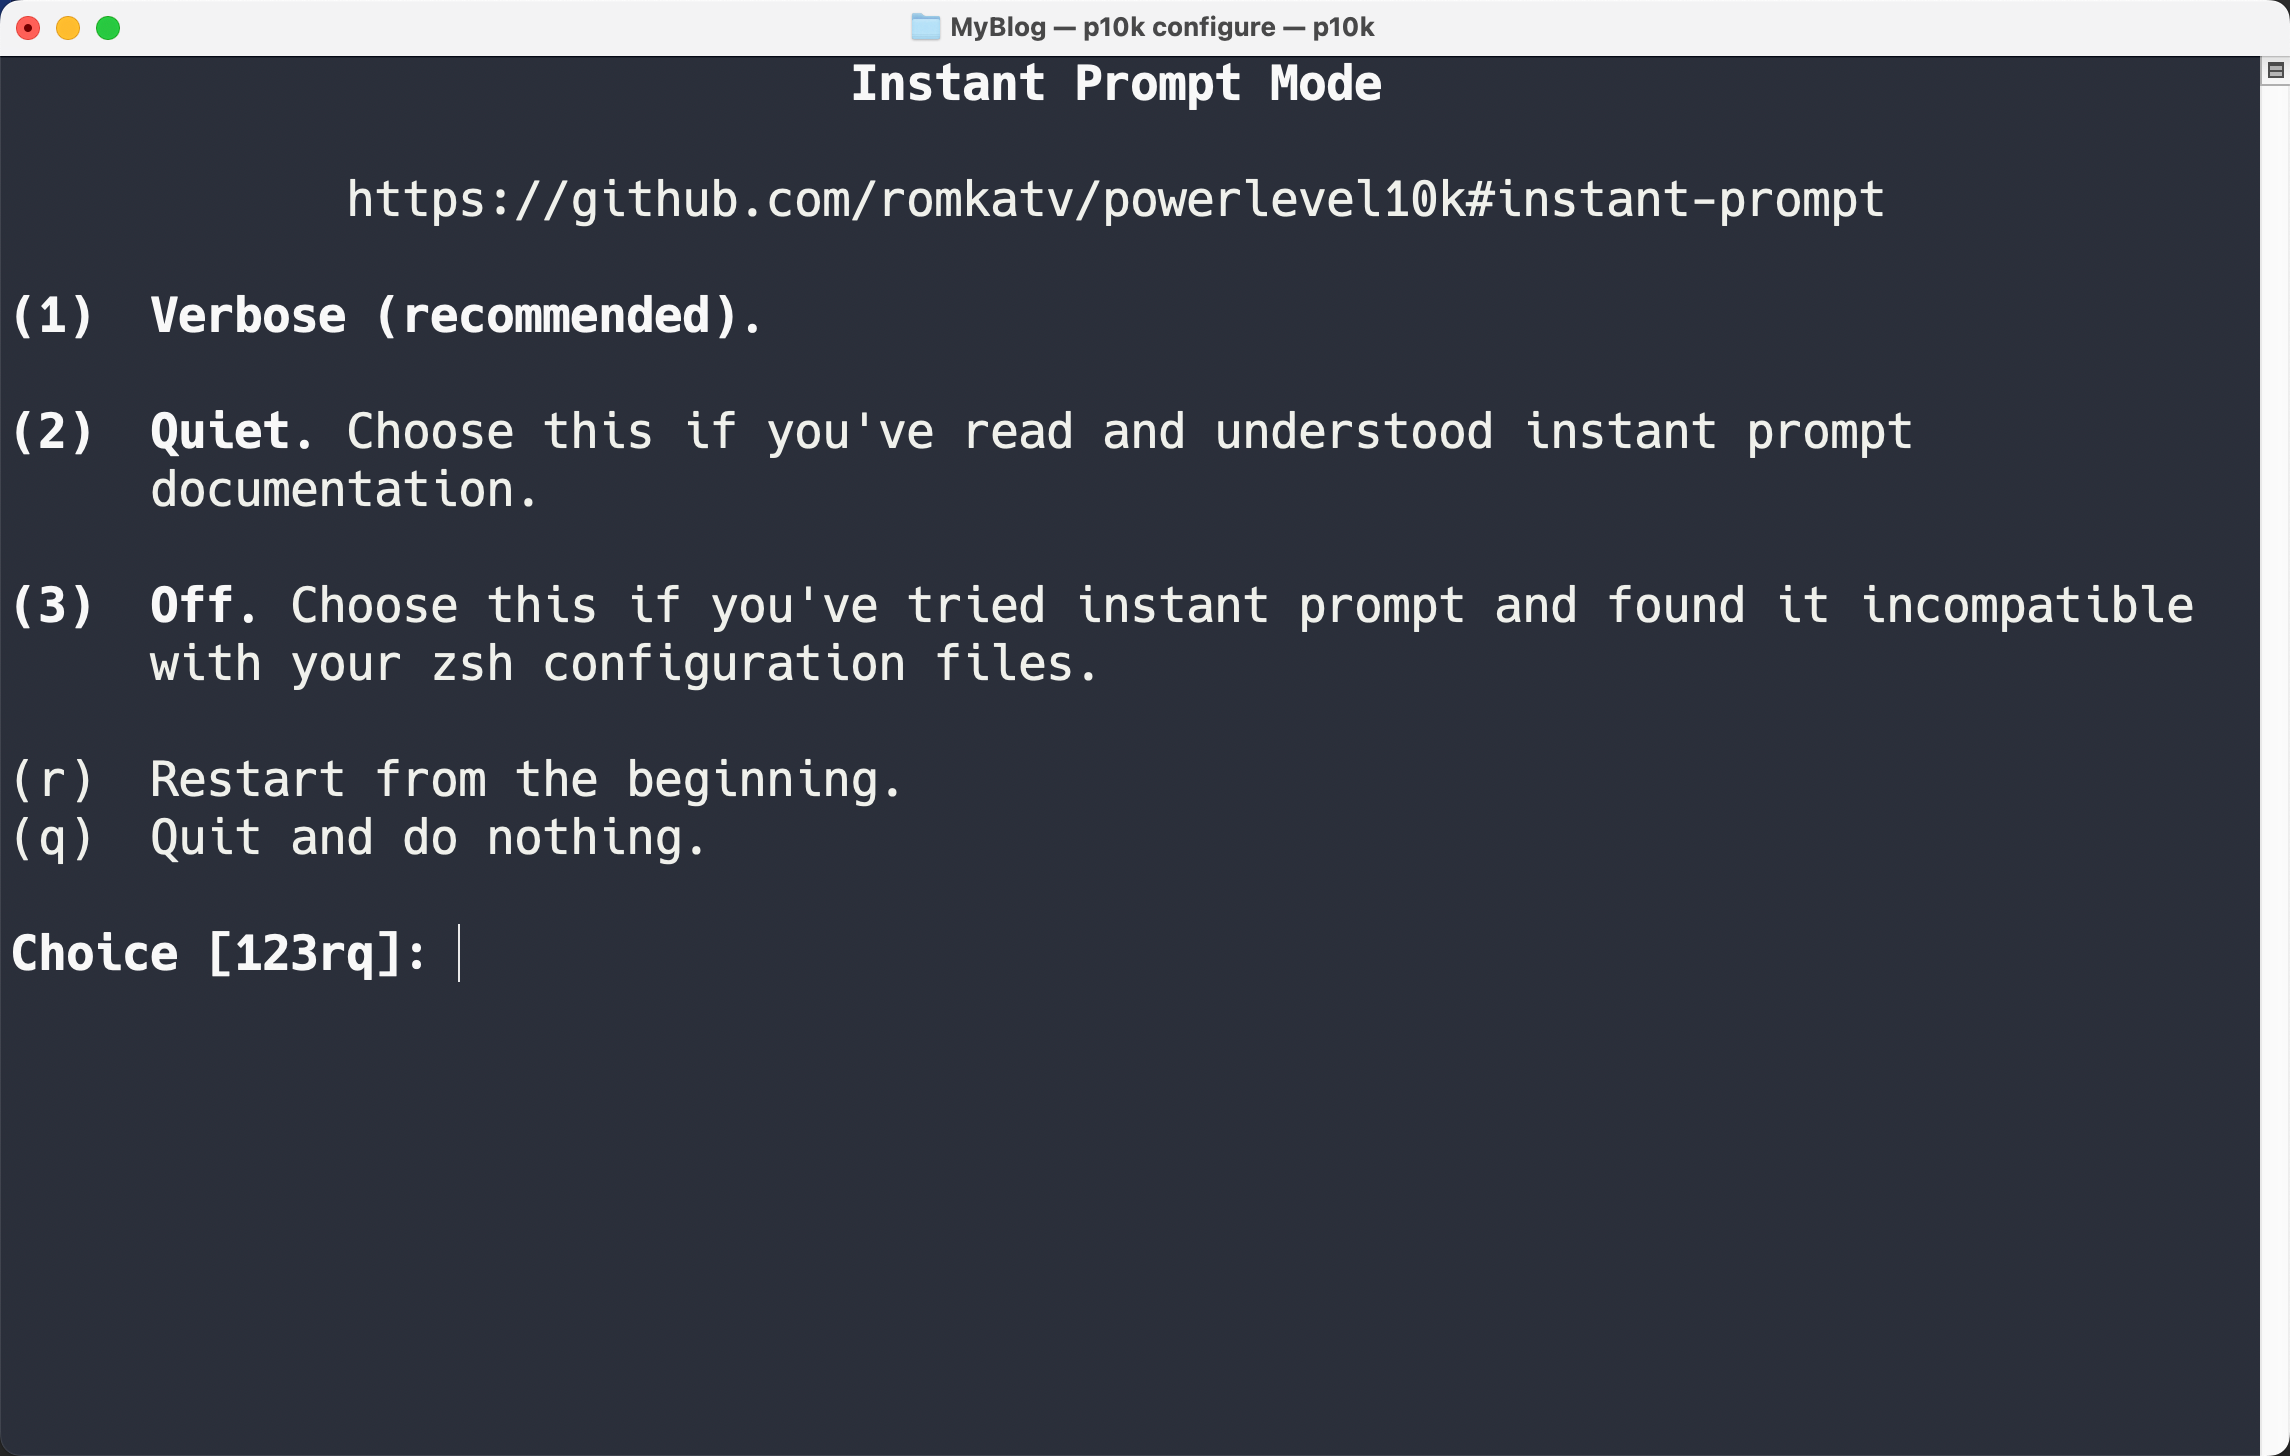Click the MyBlog folder icon in title bar

pos(925,27)
